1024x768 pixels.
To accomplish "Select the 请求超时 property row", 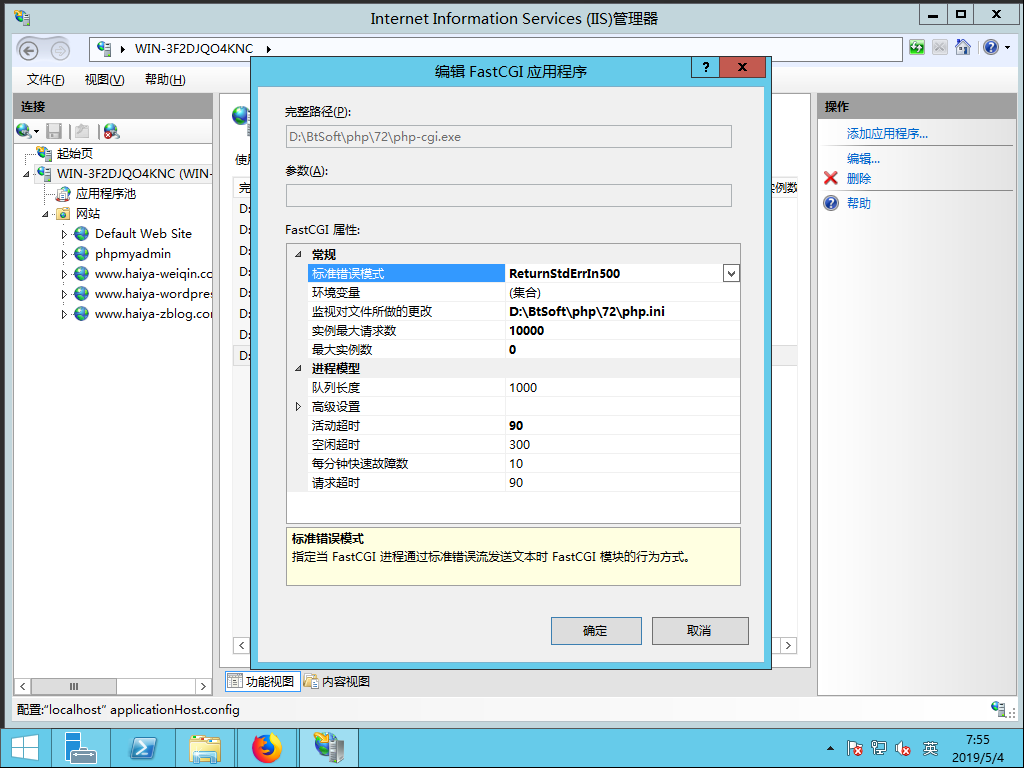I will pos(524,483).
